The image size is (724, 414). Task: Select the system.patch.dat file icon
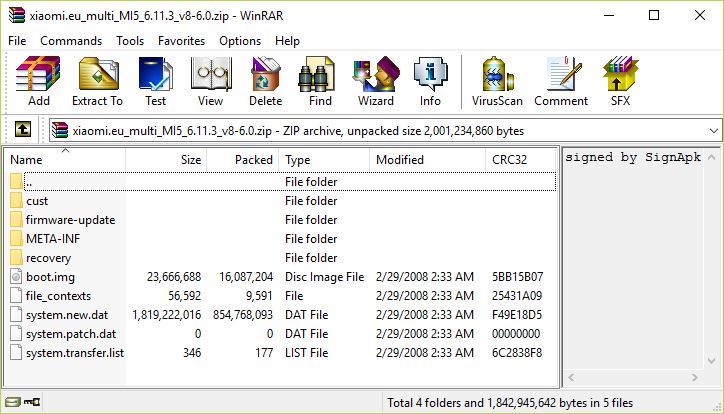coord(16,333)
